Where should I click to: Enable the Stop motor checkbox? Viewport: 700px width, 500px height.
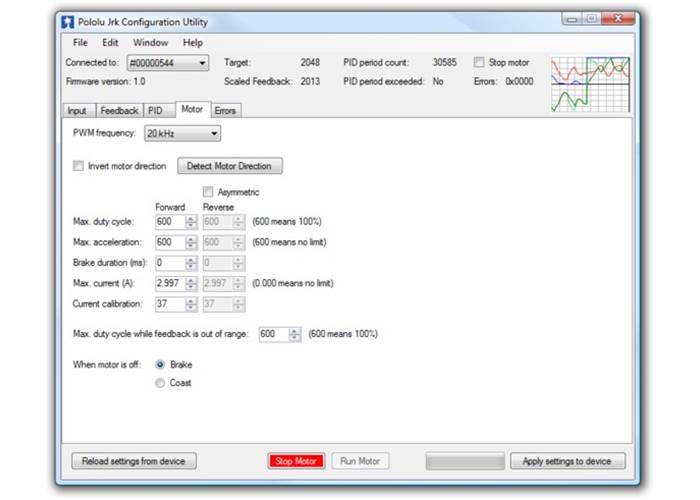[x=479, y=62]
